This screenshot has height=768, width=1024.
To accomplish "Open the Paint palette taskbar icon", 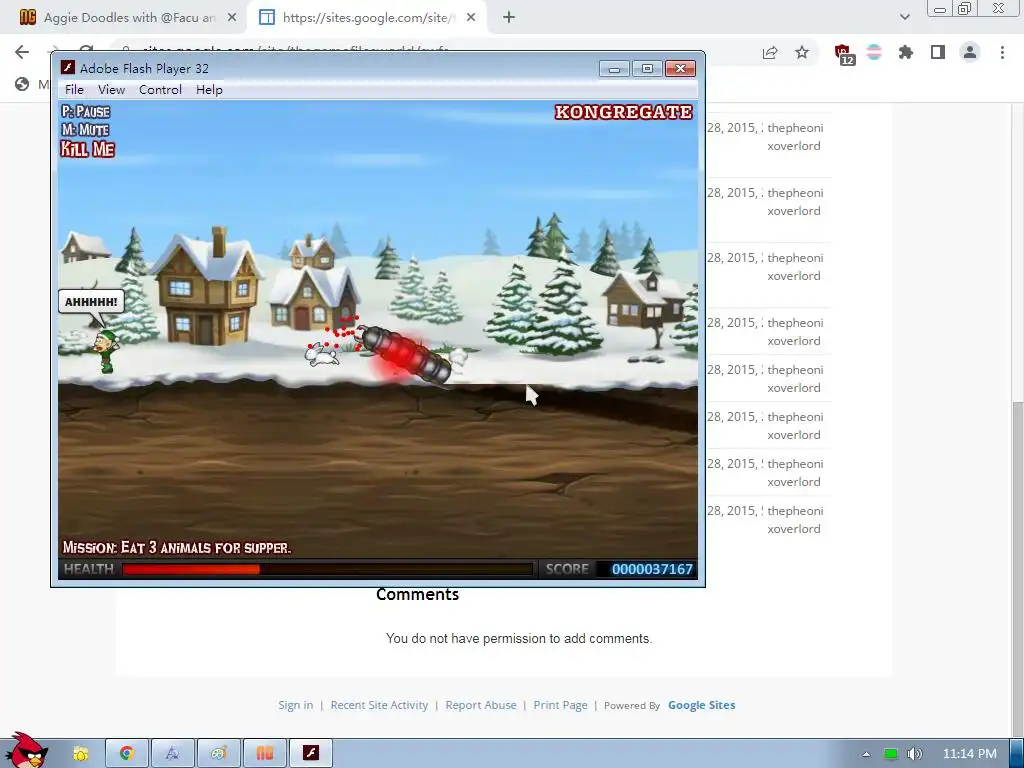I will (x=219, y=754).
